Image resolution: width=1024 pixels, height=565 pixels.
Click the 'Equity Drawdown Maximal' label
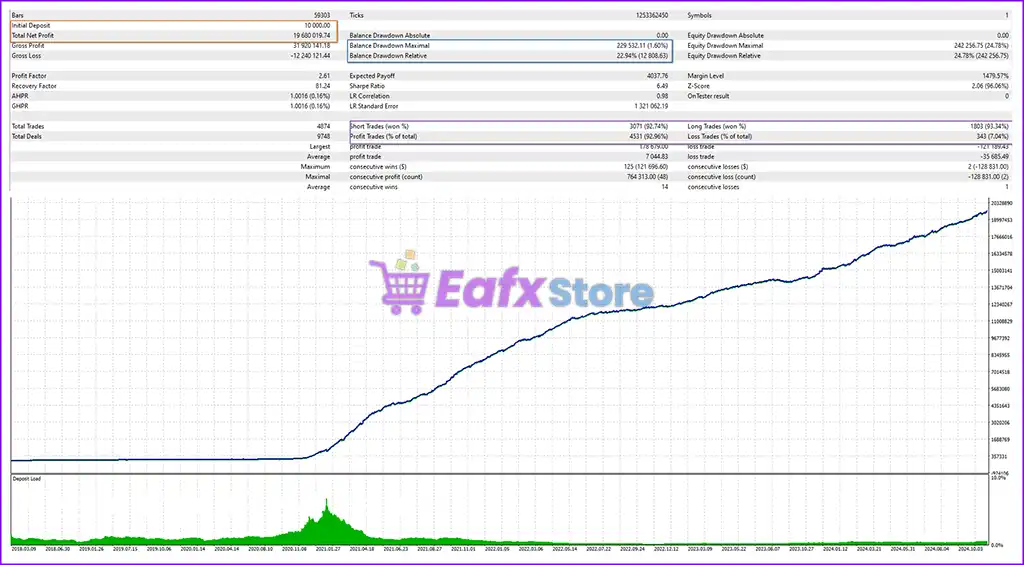pos(725,46)
